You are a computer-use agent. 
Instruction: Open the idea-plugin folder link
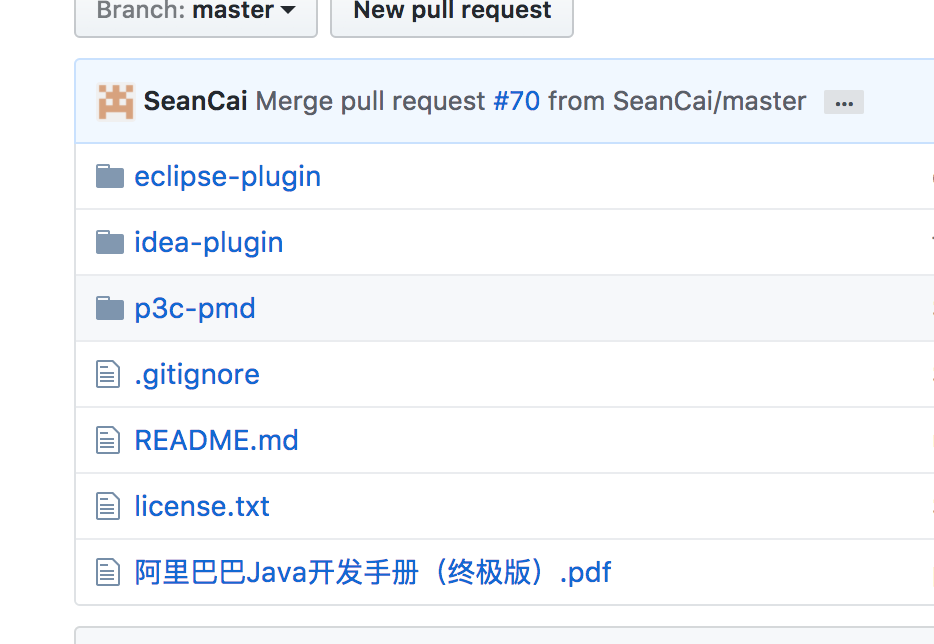coord(208,242)
